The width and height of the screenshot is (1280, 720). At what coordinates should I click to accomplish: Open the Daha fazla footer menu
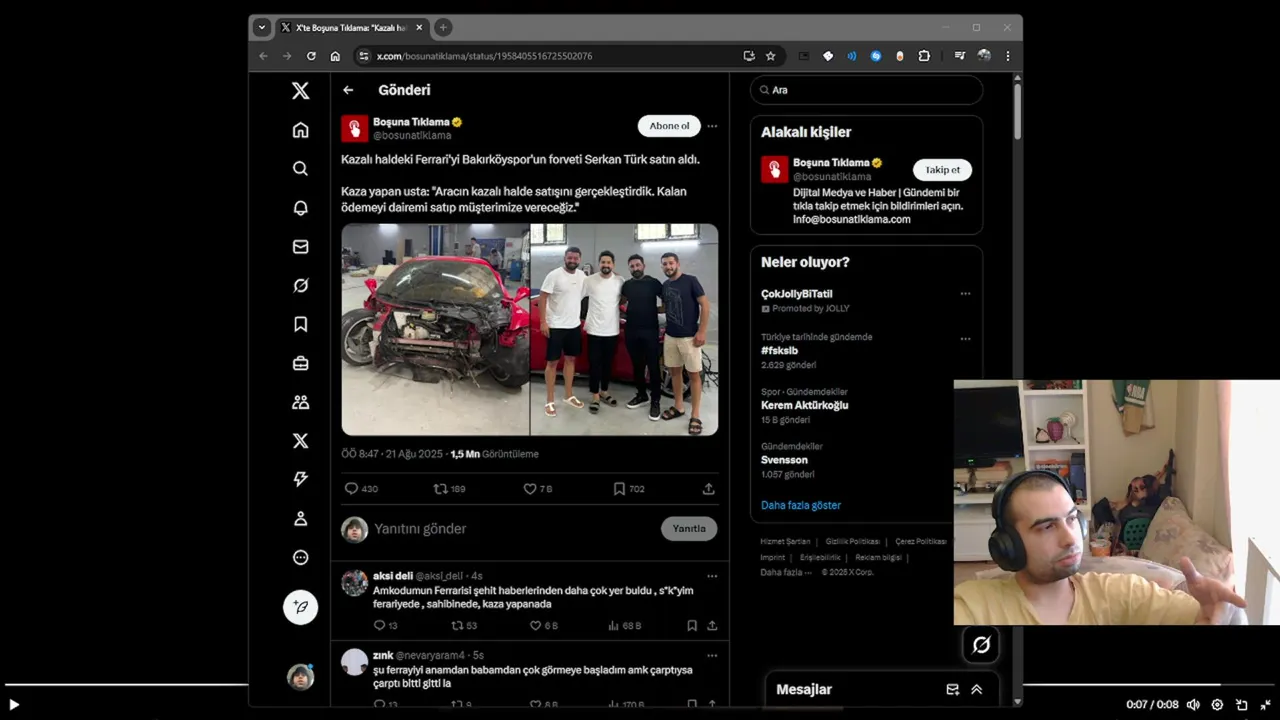tap(785, 572)
